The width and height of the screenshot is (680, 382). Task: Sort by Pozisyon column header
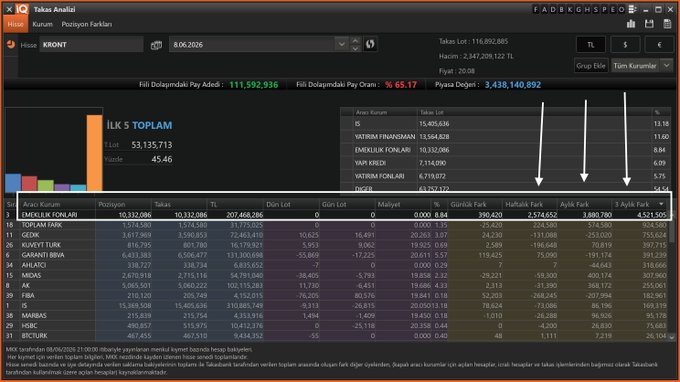(x=123, y=204)
